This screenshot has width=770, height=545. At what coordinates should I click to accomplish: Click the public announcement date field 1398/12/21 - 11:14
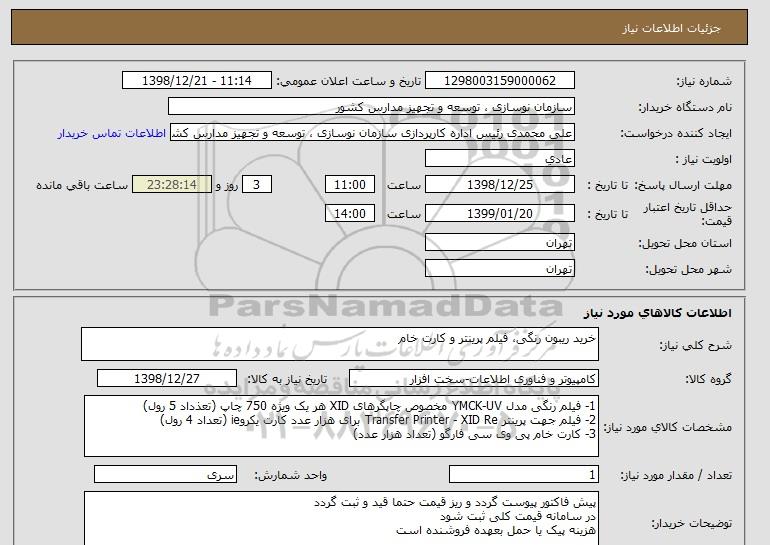tap(196, 81)
